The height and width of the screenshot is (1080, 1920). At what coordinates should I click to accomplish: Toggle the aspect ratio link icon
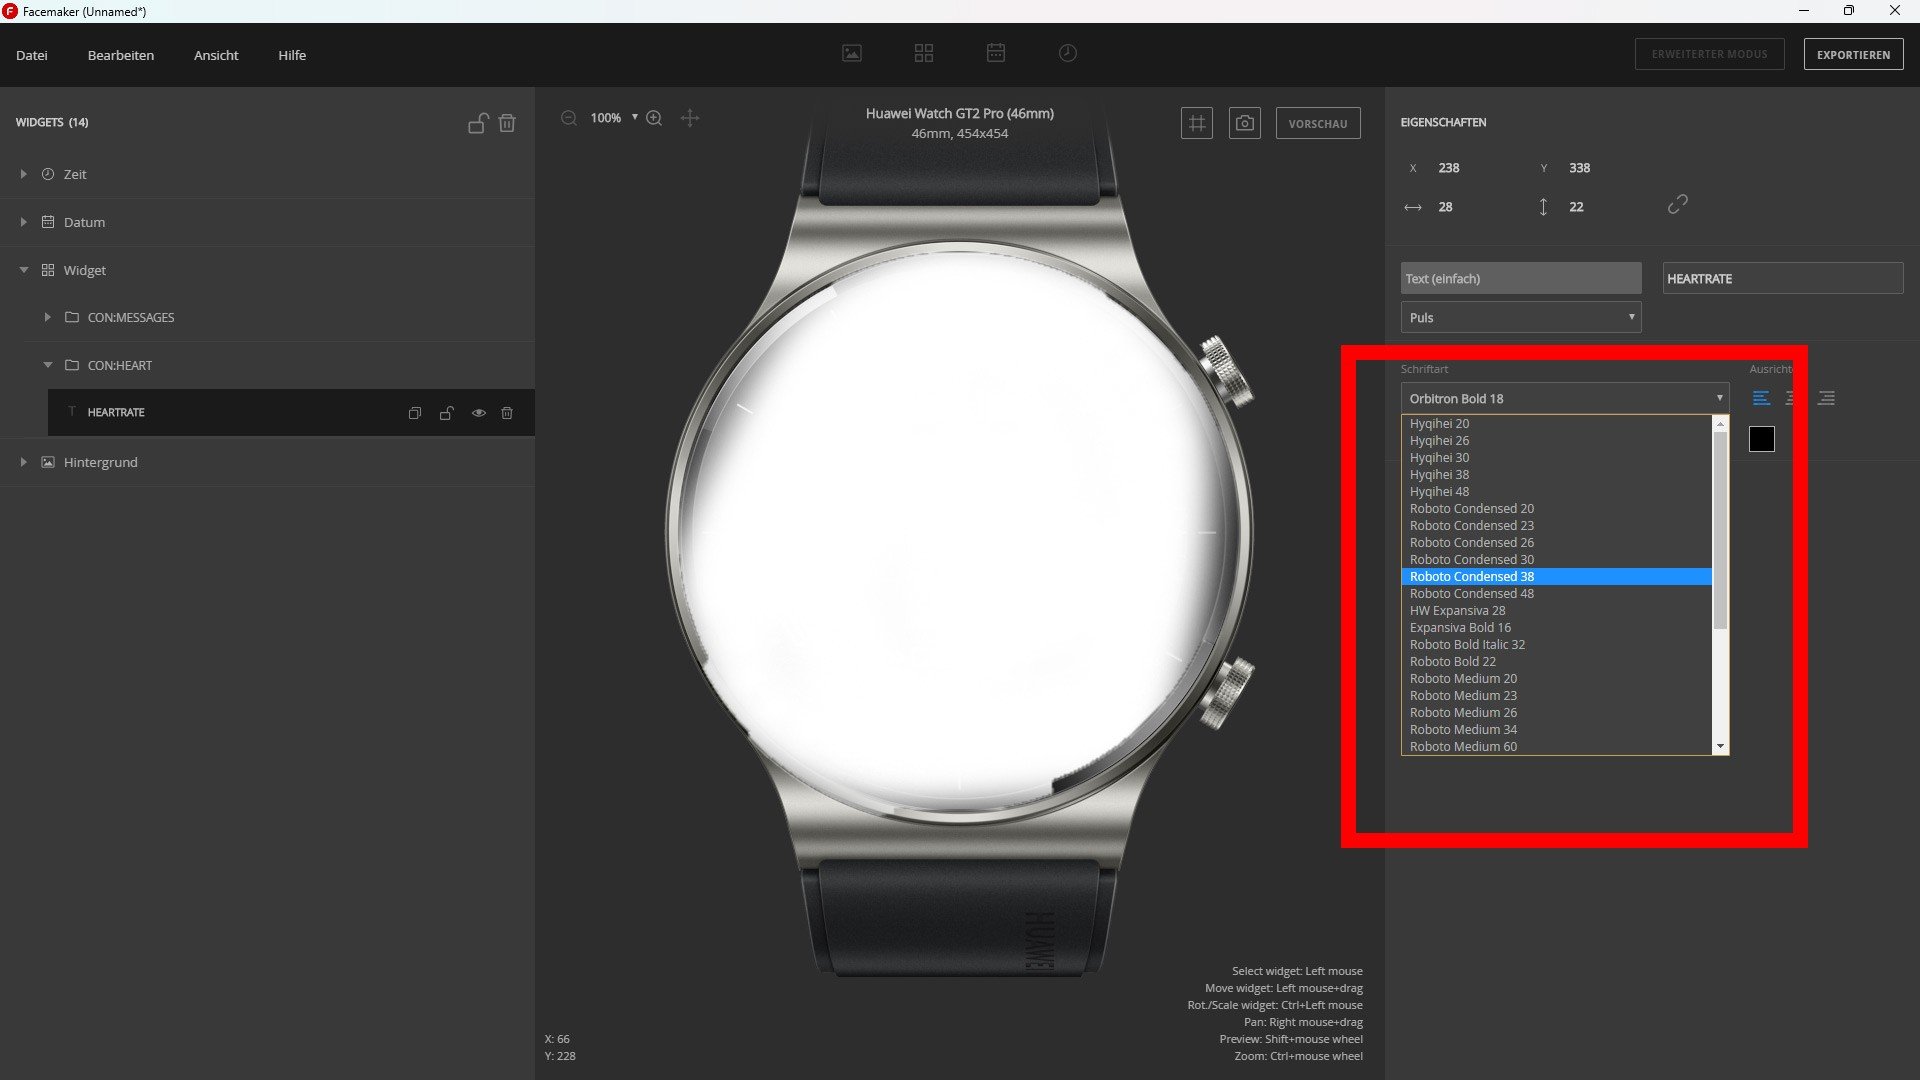(1678, 205)
